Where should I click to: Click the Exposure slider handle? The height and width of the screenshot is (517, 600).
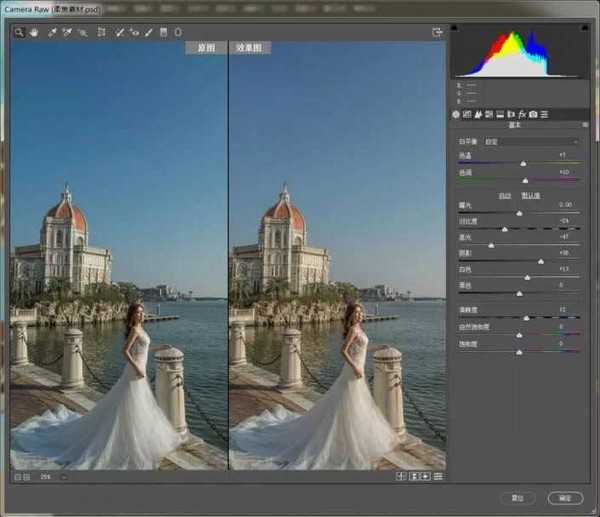coord(520,211)
